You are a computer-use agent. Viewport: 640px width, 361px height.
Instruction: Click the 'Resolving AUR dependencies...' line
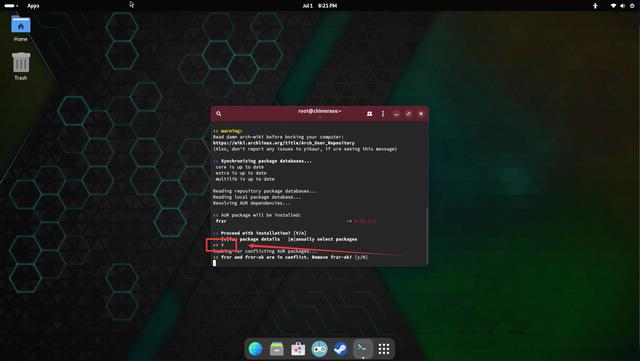252,203
